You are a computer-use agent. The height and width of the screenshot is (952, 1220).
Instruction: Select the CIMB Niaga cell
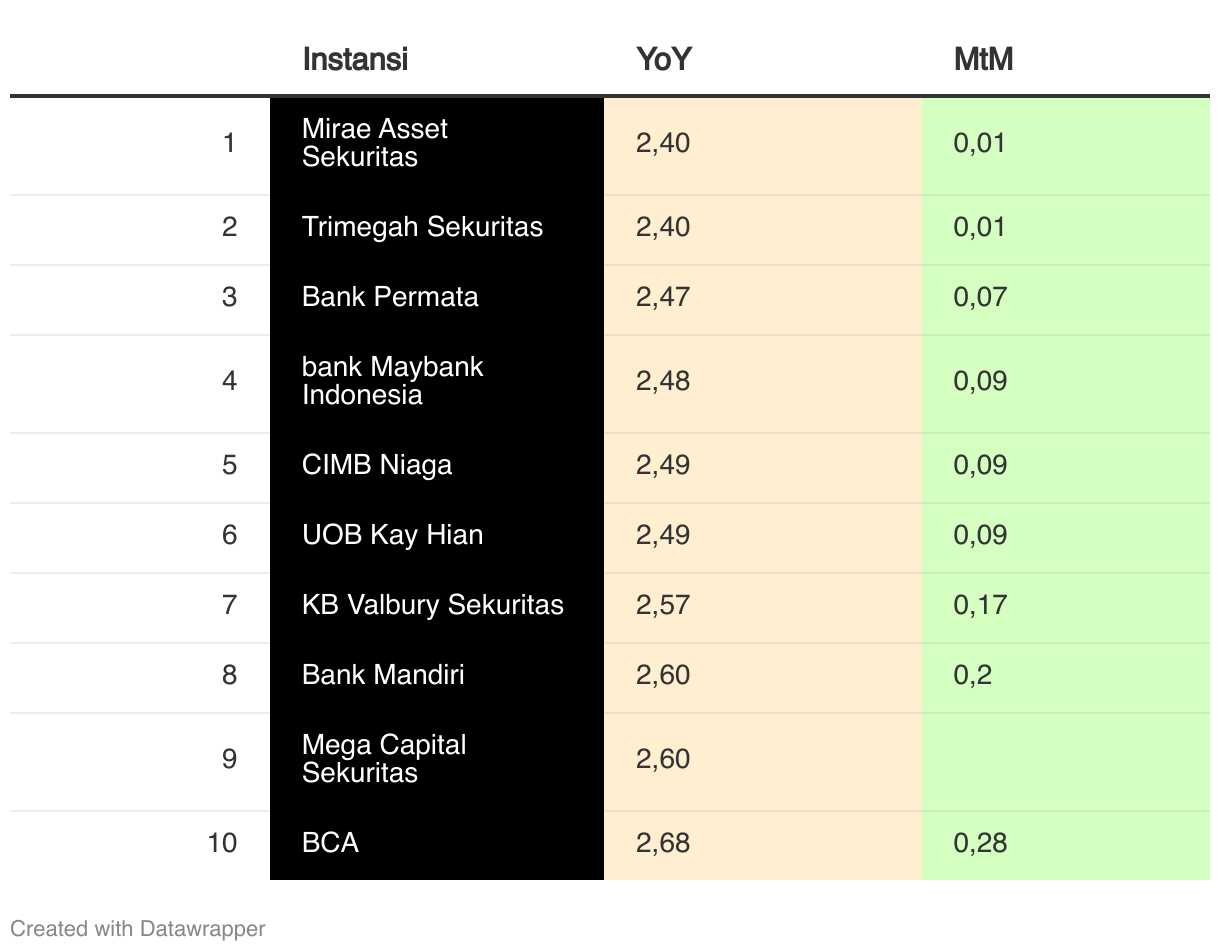click(437, 465)
